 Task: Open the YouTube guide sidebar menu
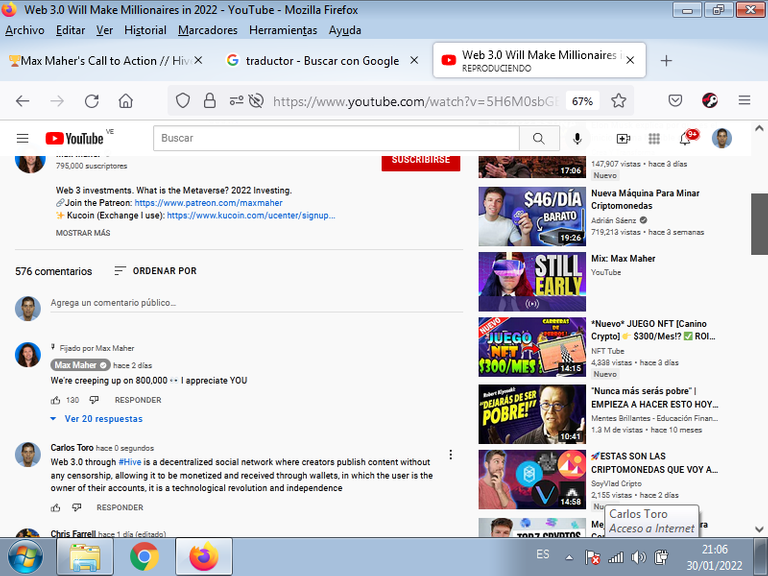[x=23, y=139]
